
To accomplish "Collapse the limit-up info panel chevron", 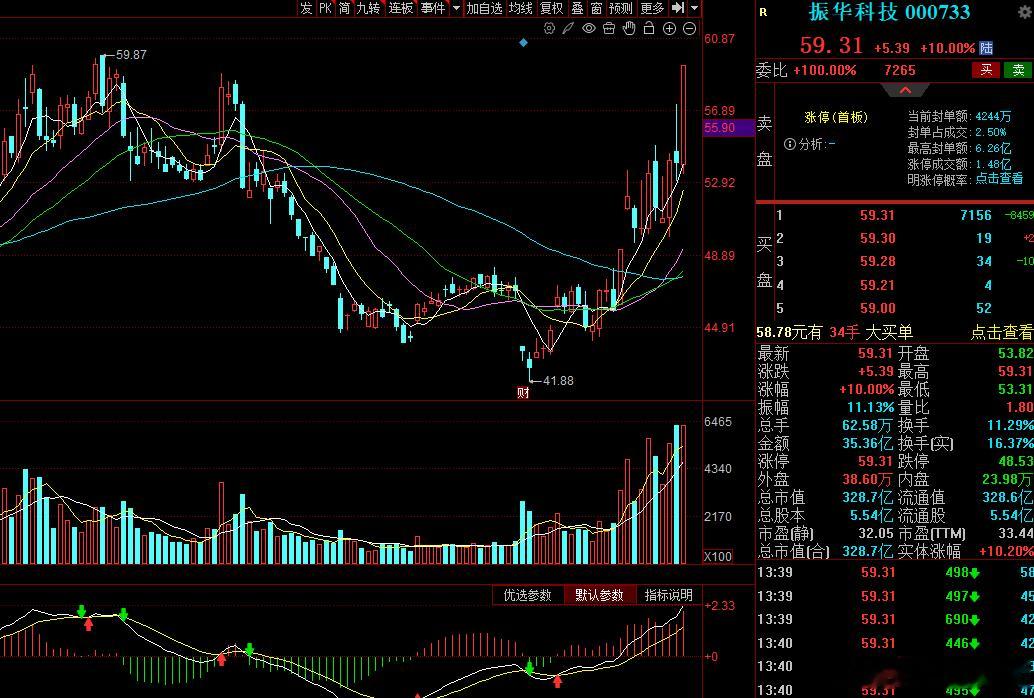I will click(905, 90).
